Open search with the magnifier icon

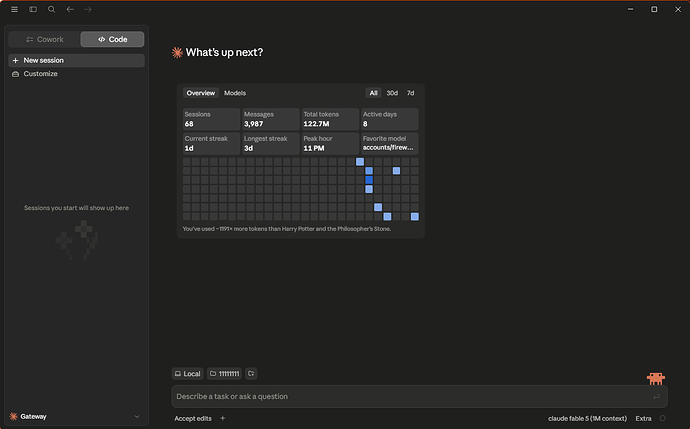point(51,9)
